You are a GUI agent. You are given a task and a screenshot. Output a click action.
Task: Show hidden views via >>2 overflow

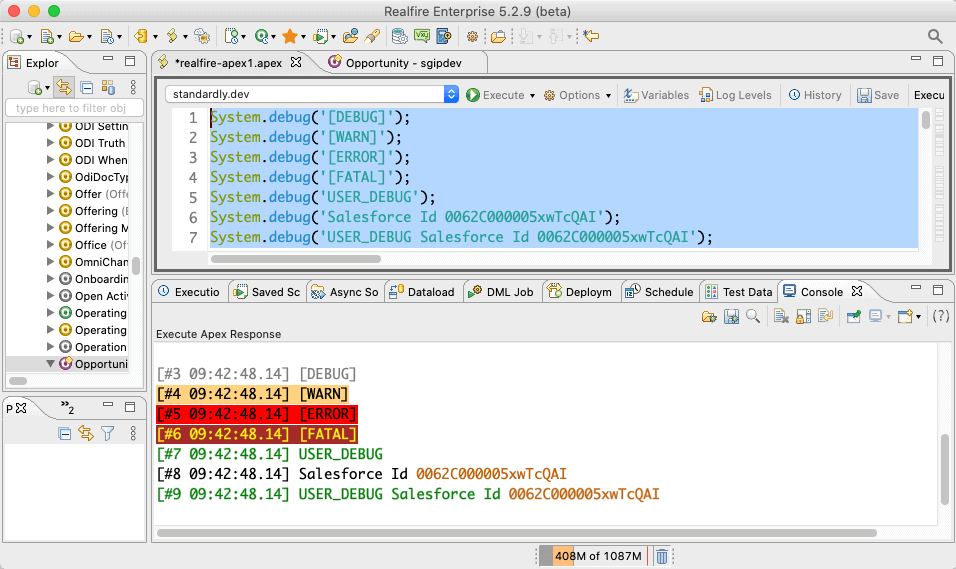tap(67, 407)
